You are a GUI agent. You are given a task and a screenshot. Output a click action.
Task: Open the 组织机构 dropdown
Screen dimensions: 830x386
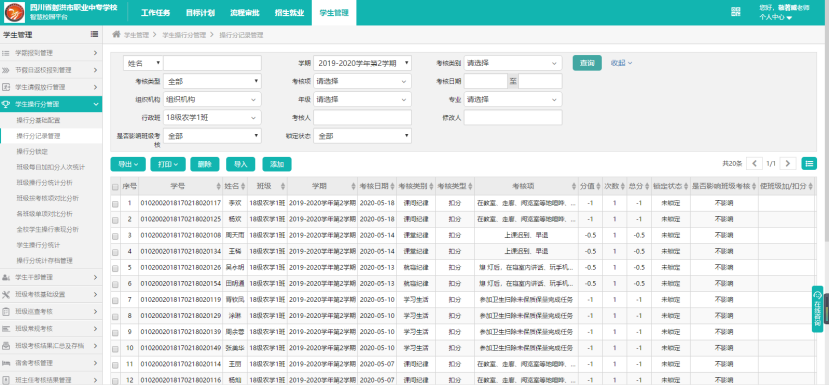pyautogui.click(x=212, y=100)
